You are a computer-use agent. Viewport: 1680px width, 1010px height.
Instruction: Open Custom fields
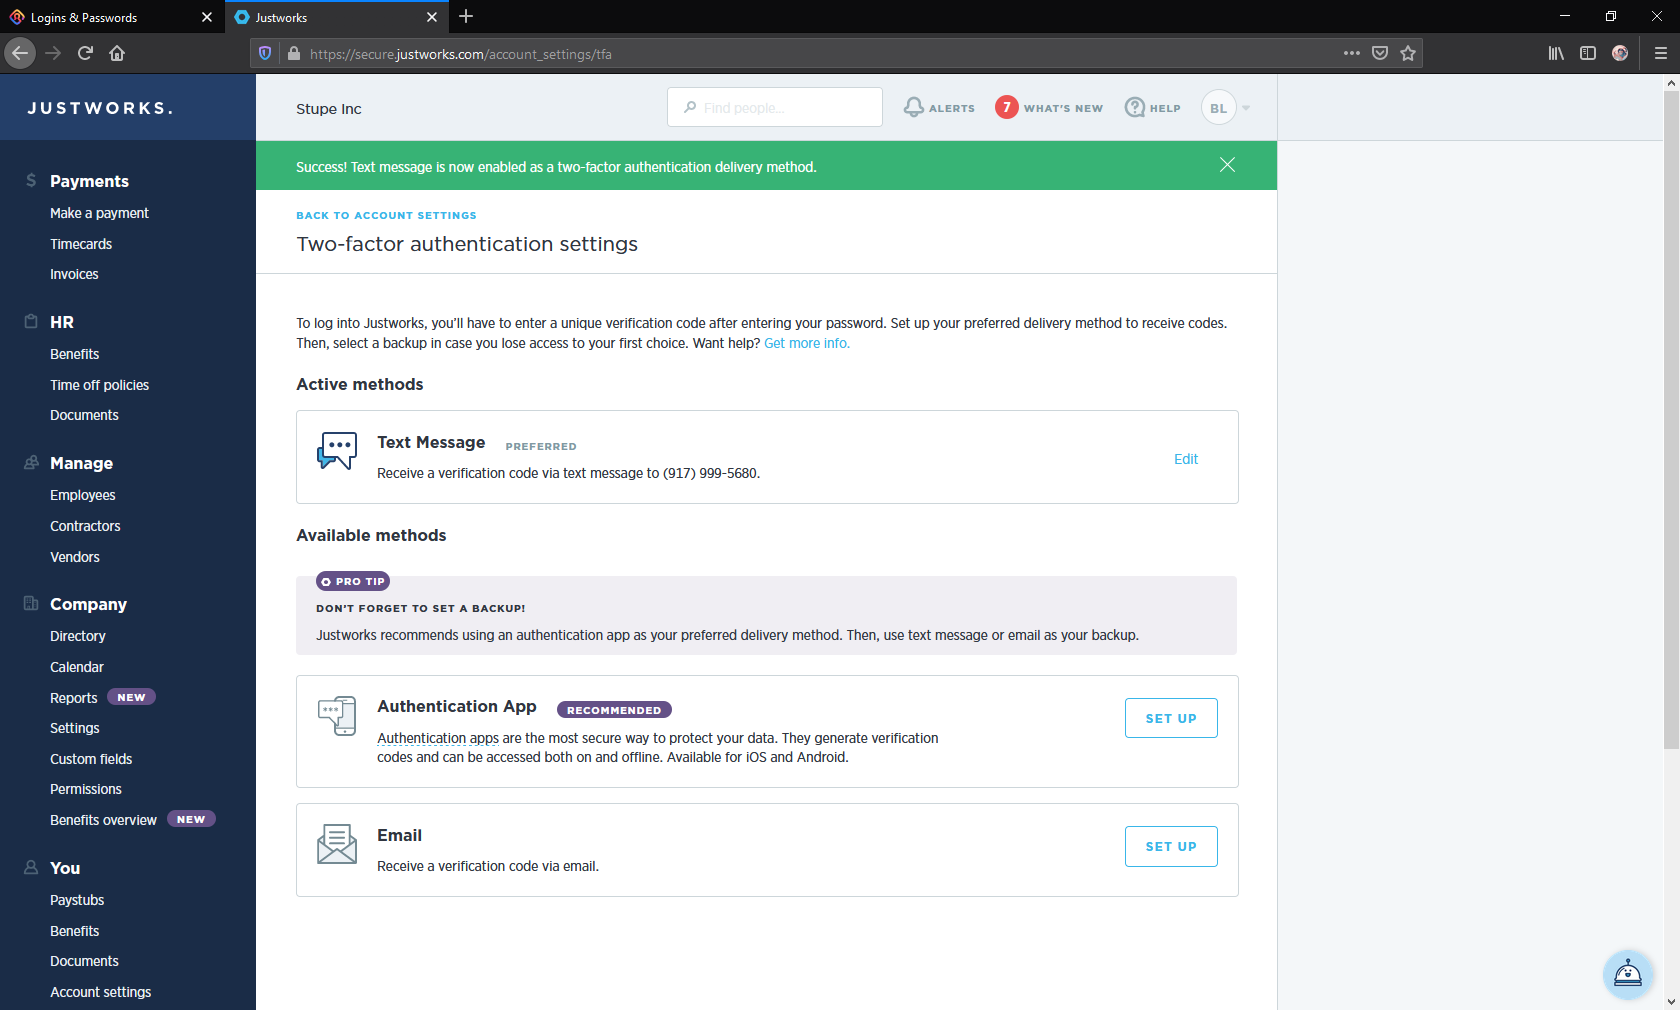click(x=91, y=759)
